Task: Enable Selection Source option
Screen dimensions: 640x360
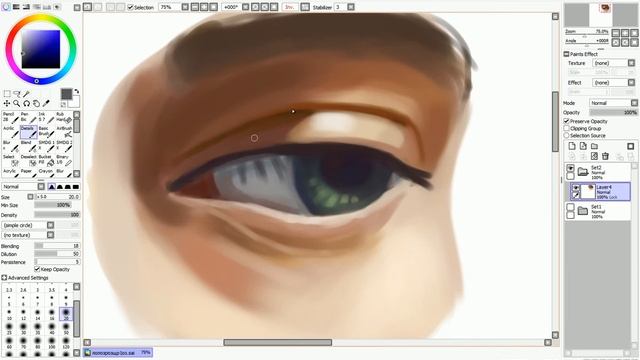Action: (x=567, y=135)
